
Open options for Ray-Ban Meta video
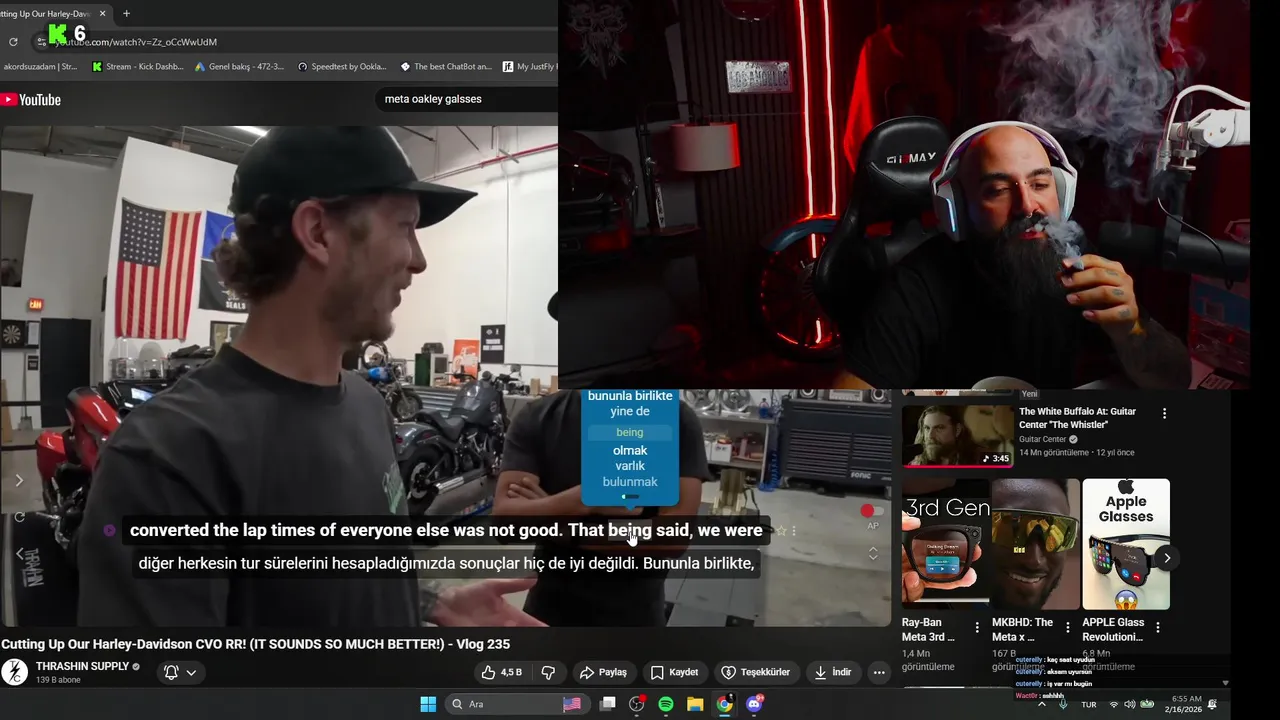point(977,628)
